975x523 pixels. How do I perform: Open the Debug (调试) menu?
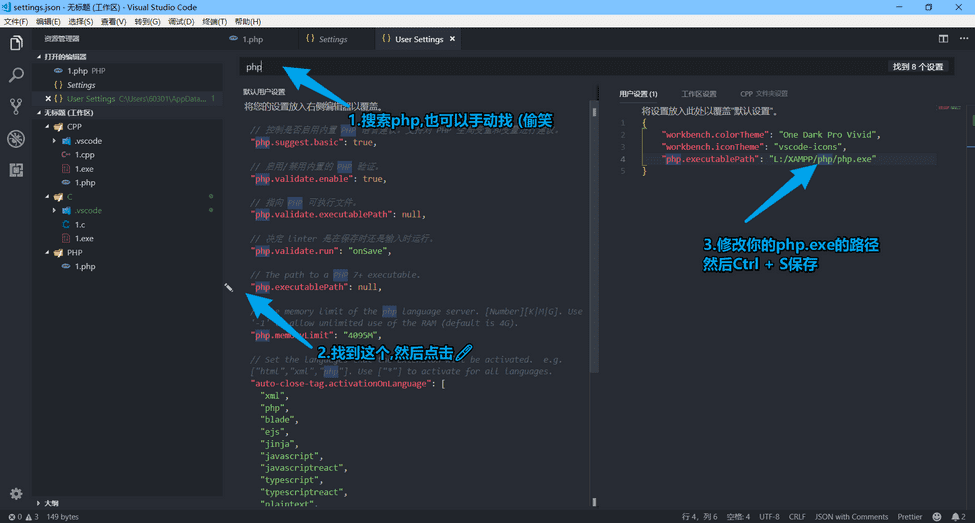coord(181,21)
